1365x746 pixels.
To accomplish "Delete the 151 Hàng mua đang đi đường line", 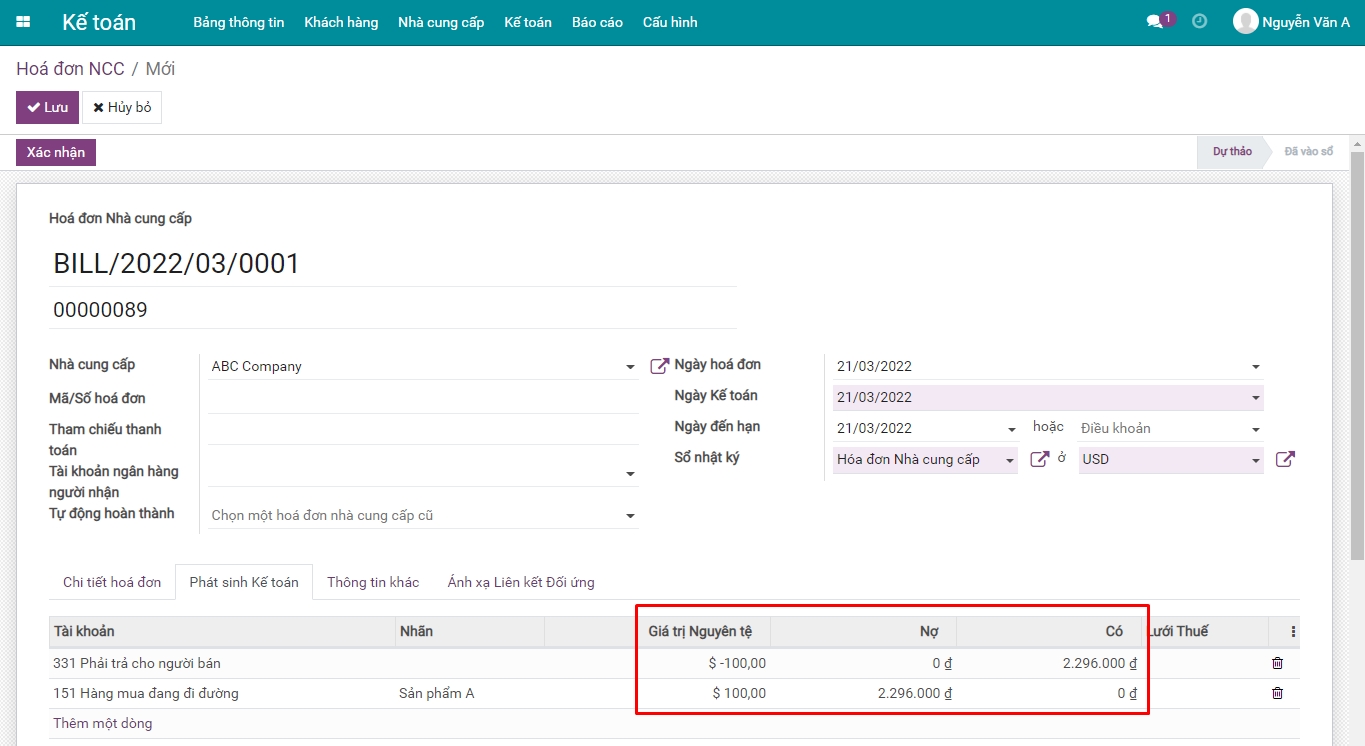I will (x=1277, y=693).
